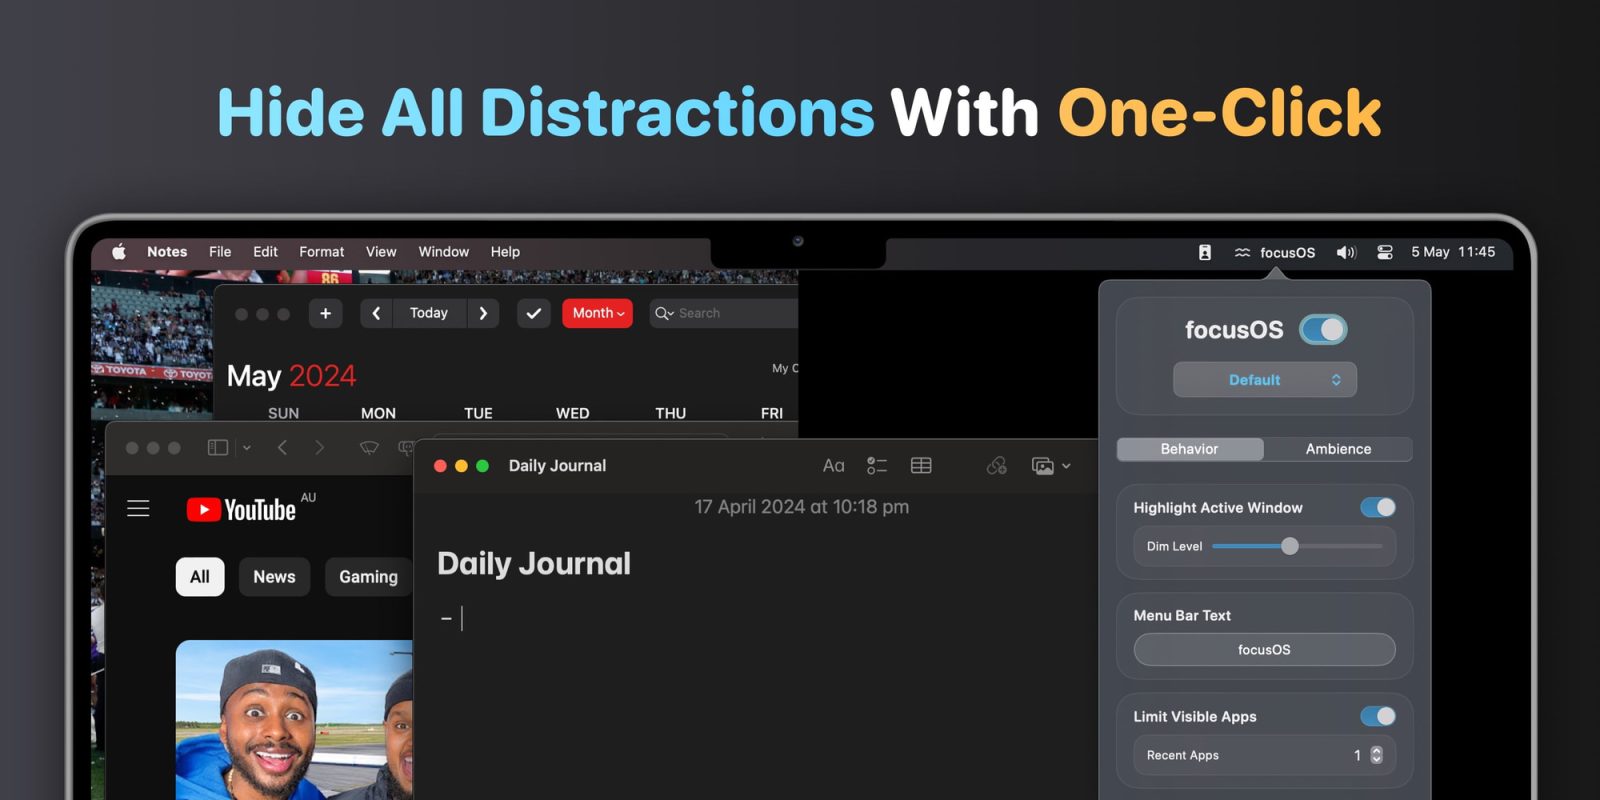Image resolution: width=1600 pixels, height=800 pixels.
Task: Click the Calendar add event plus button
Action: pyautogui.click(x=325, y=313)
